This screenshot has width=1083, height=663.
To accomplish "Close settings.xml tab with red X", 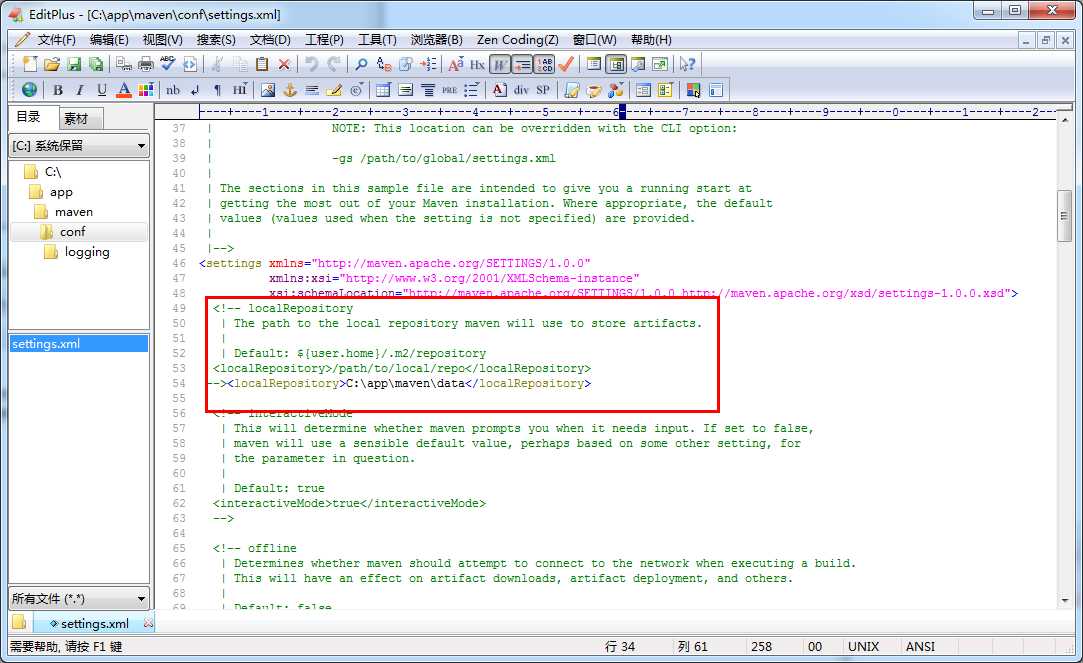I will click(148, 623).
